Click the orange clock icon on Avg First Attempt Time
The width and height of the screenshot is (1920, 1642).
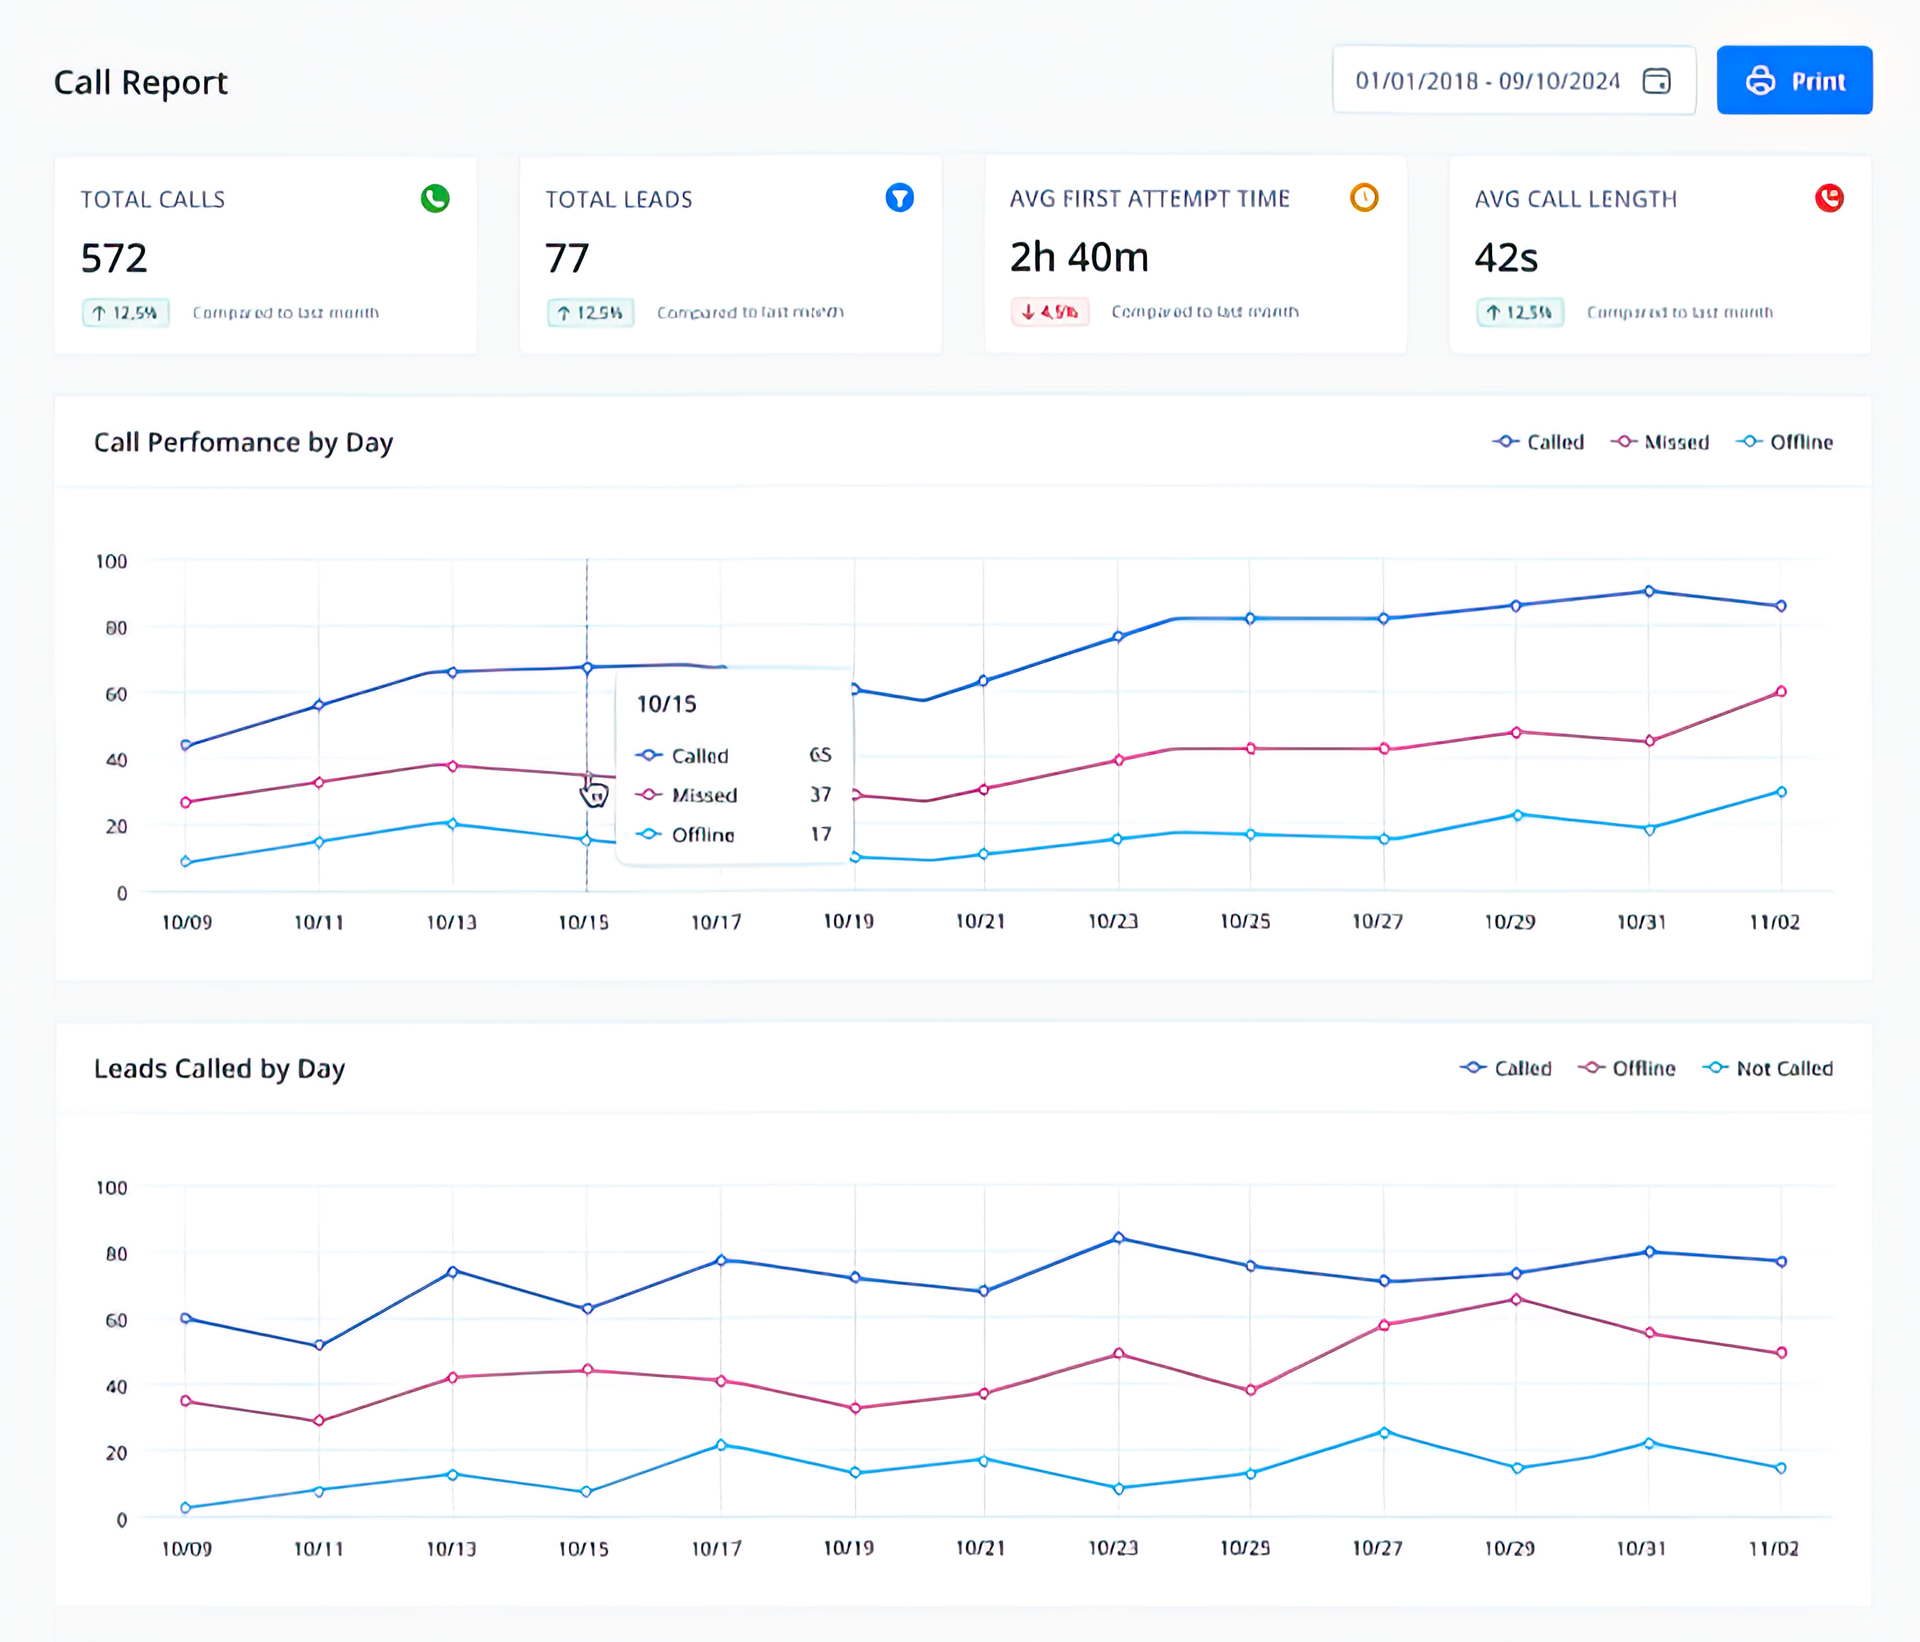[1365, 199]
